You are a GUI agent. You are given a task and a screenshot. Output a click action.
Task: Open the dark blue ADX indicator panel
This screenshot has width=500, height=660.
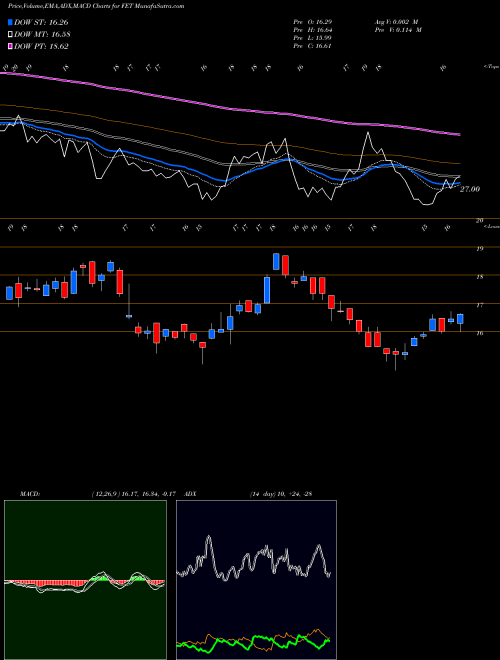click(256, 580)
